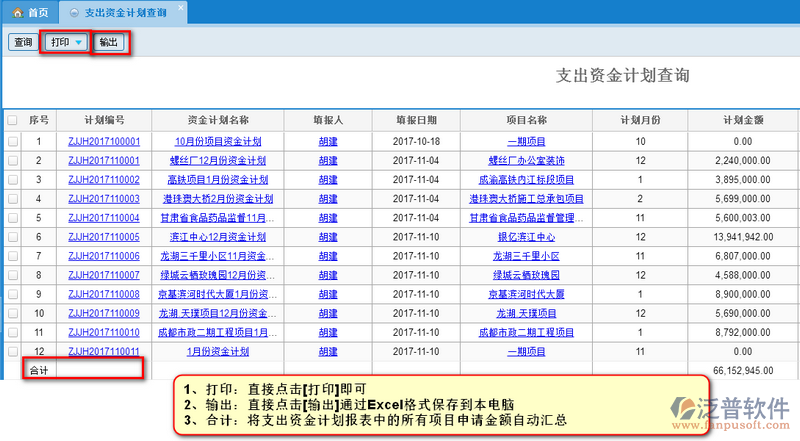Tick the checkbox for row 12
800x441 pixels.
[12, 352]
